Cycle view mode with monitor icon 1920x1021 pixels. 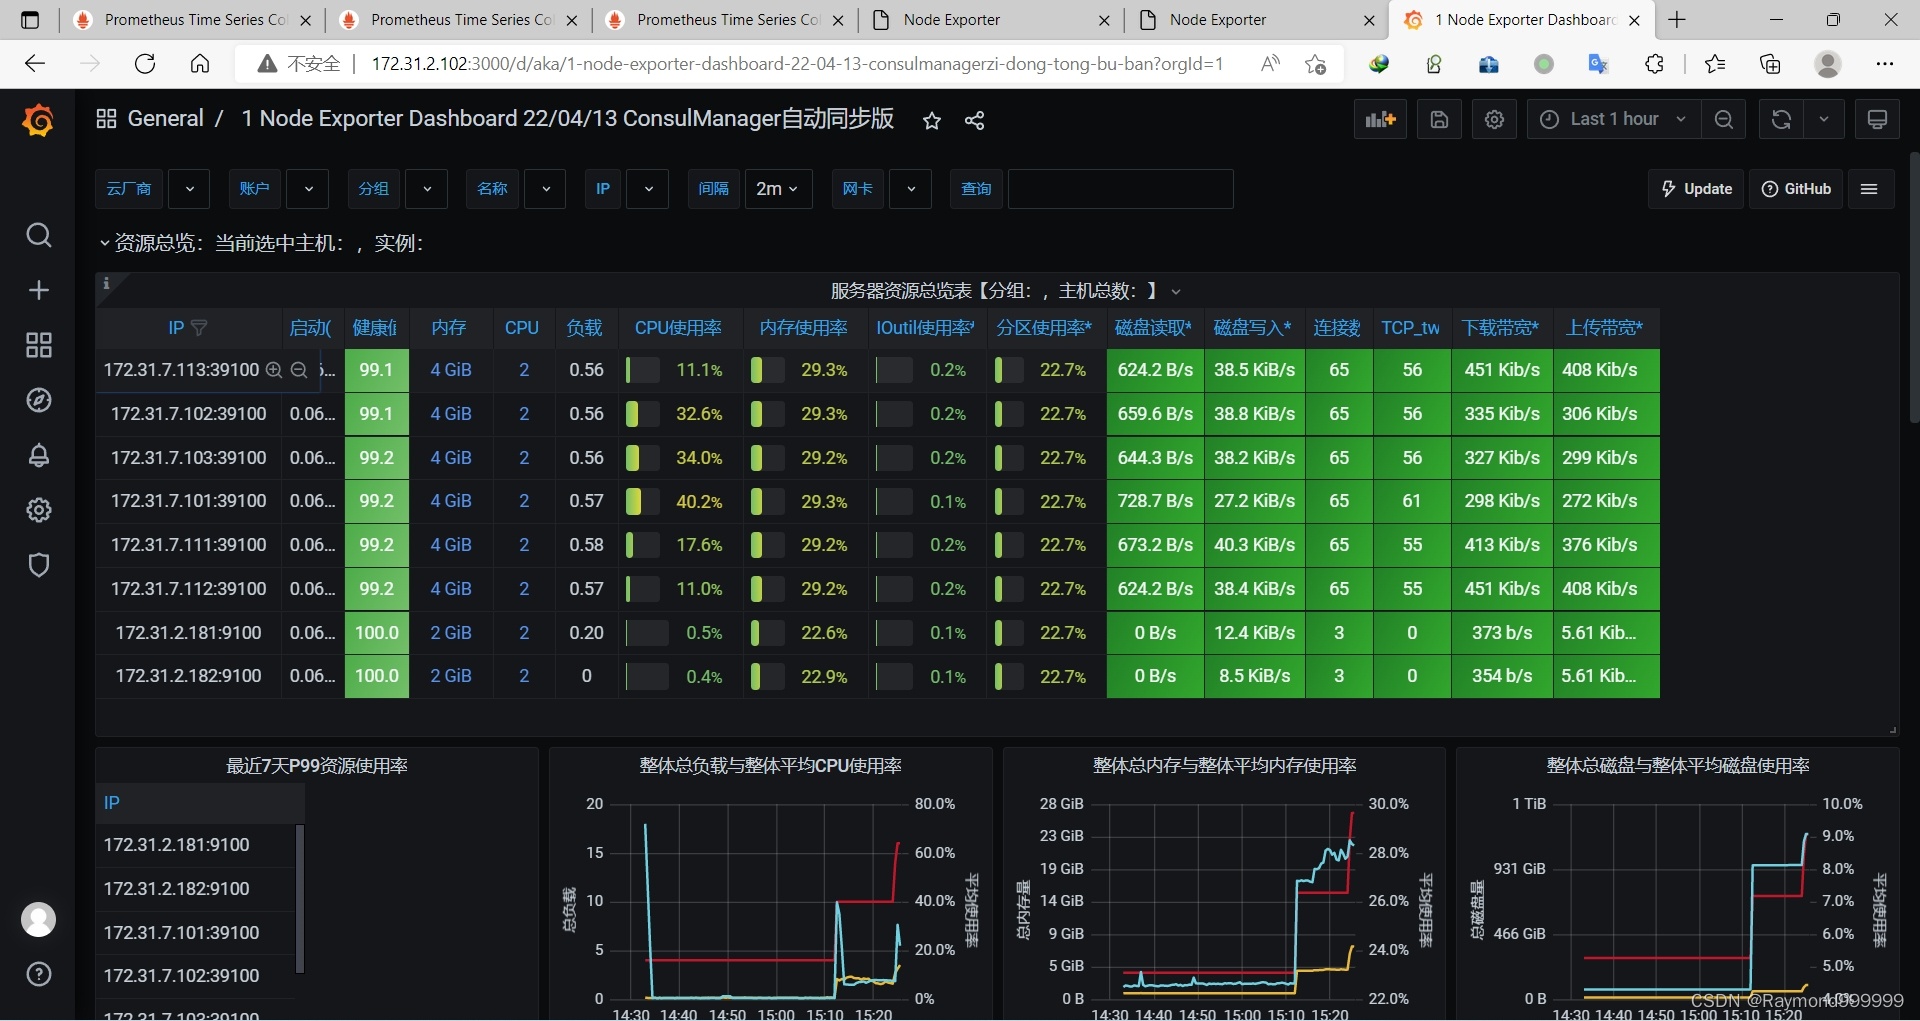[1877, 120]
